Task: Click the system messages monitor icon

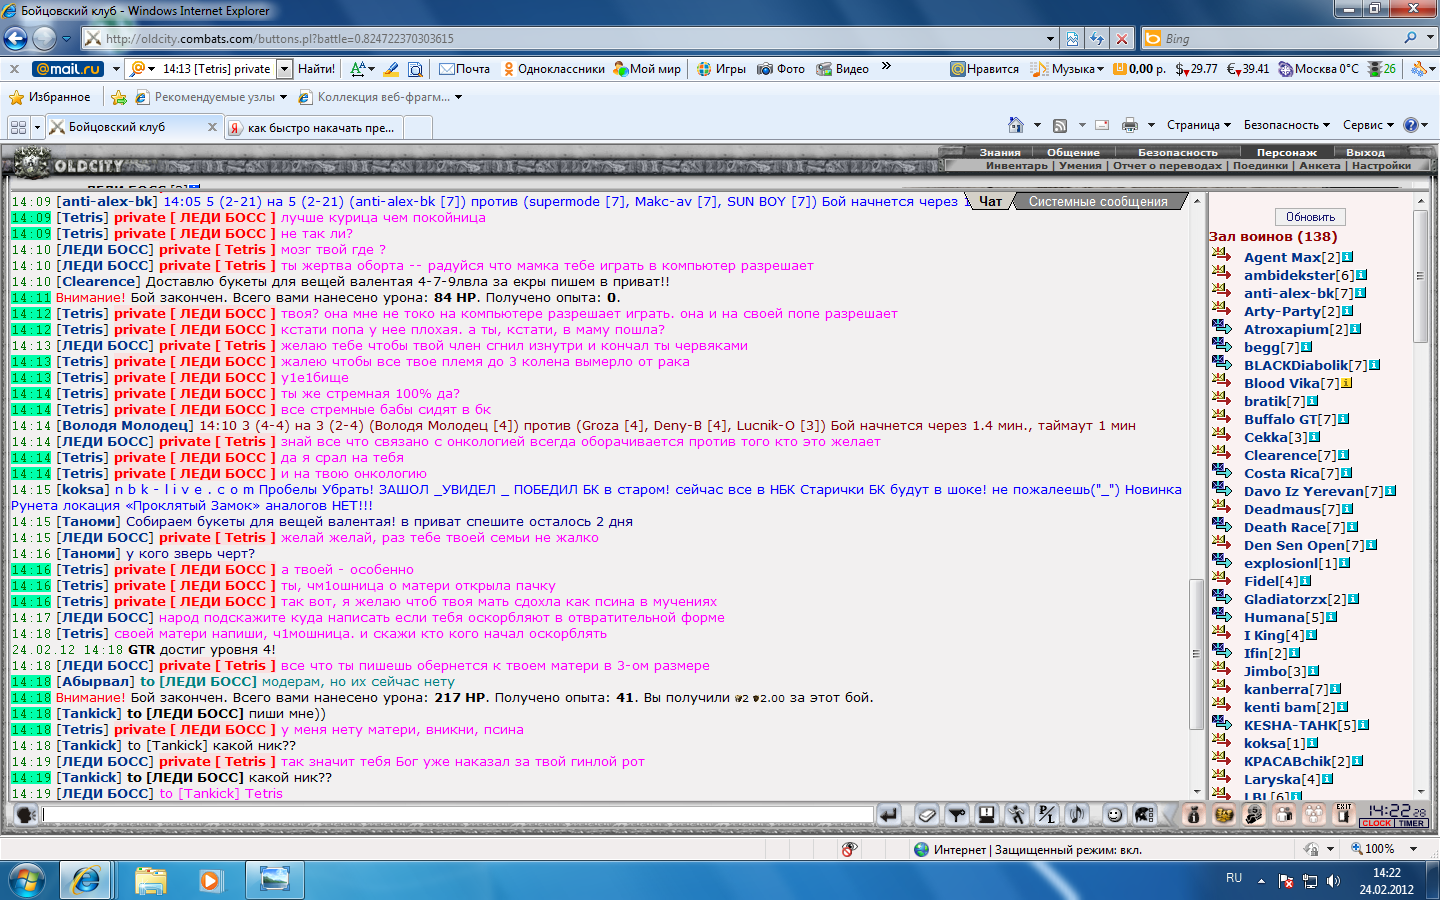Action: click(987, 815)
